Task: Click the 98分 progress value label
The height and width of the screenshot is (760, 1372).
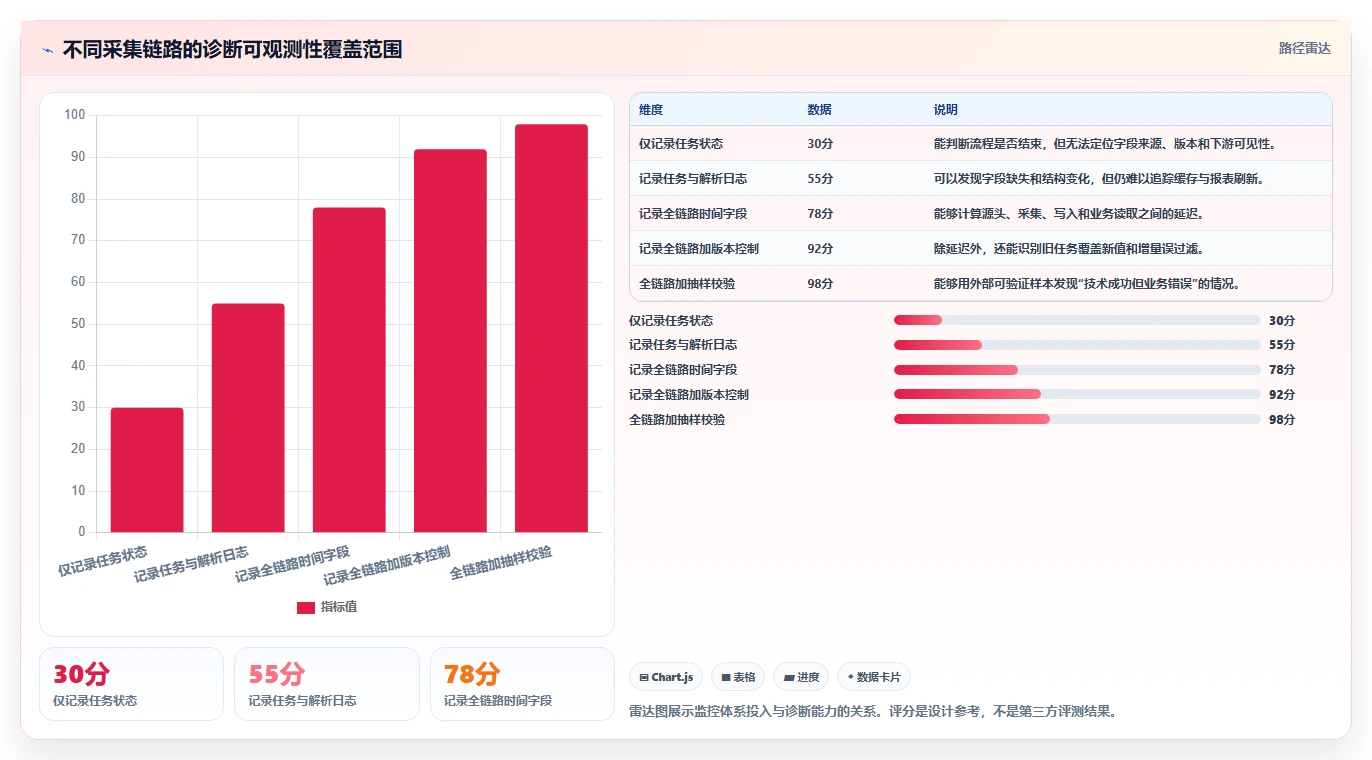Action: (1282, 420)
